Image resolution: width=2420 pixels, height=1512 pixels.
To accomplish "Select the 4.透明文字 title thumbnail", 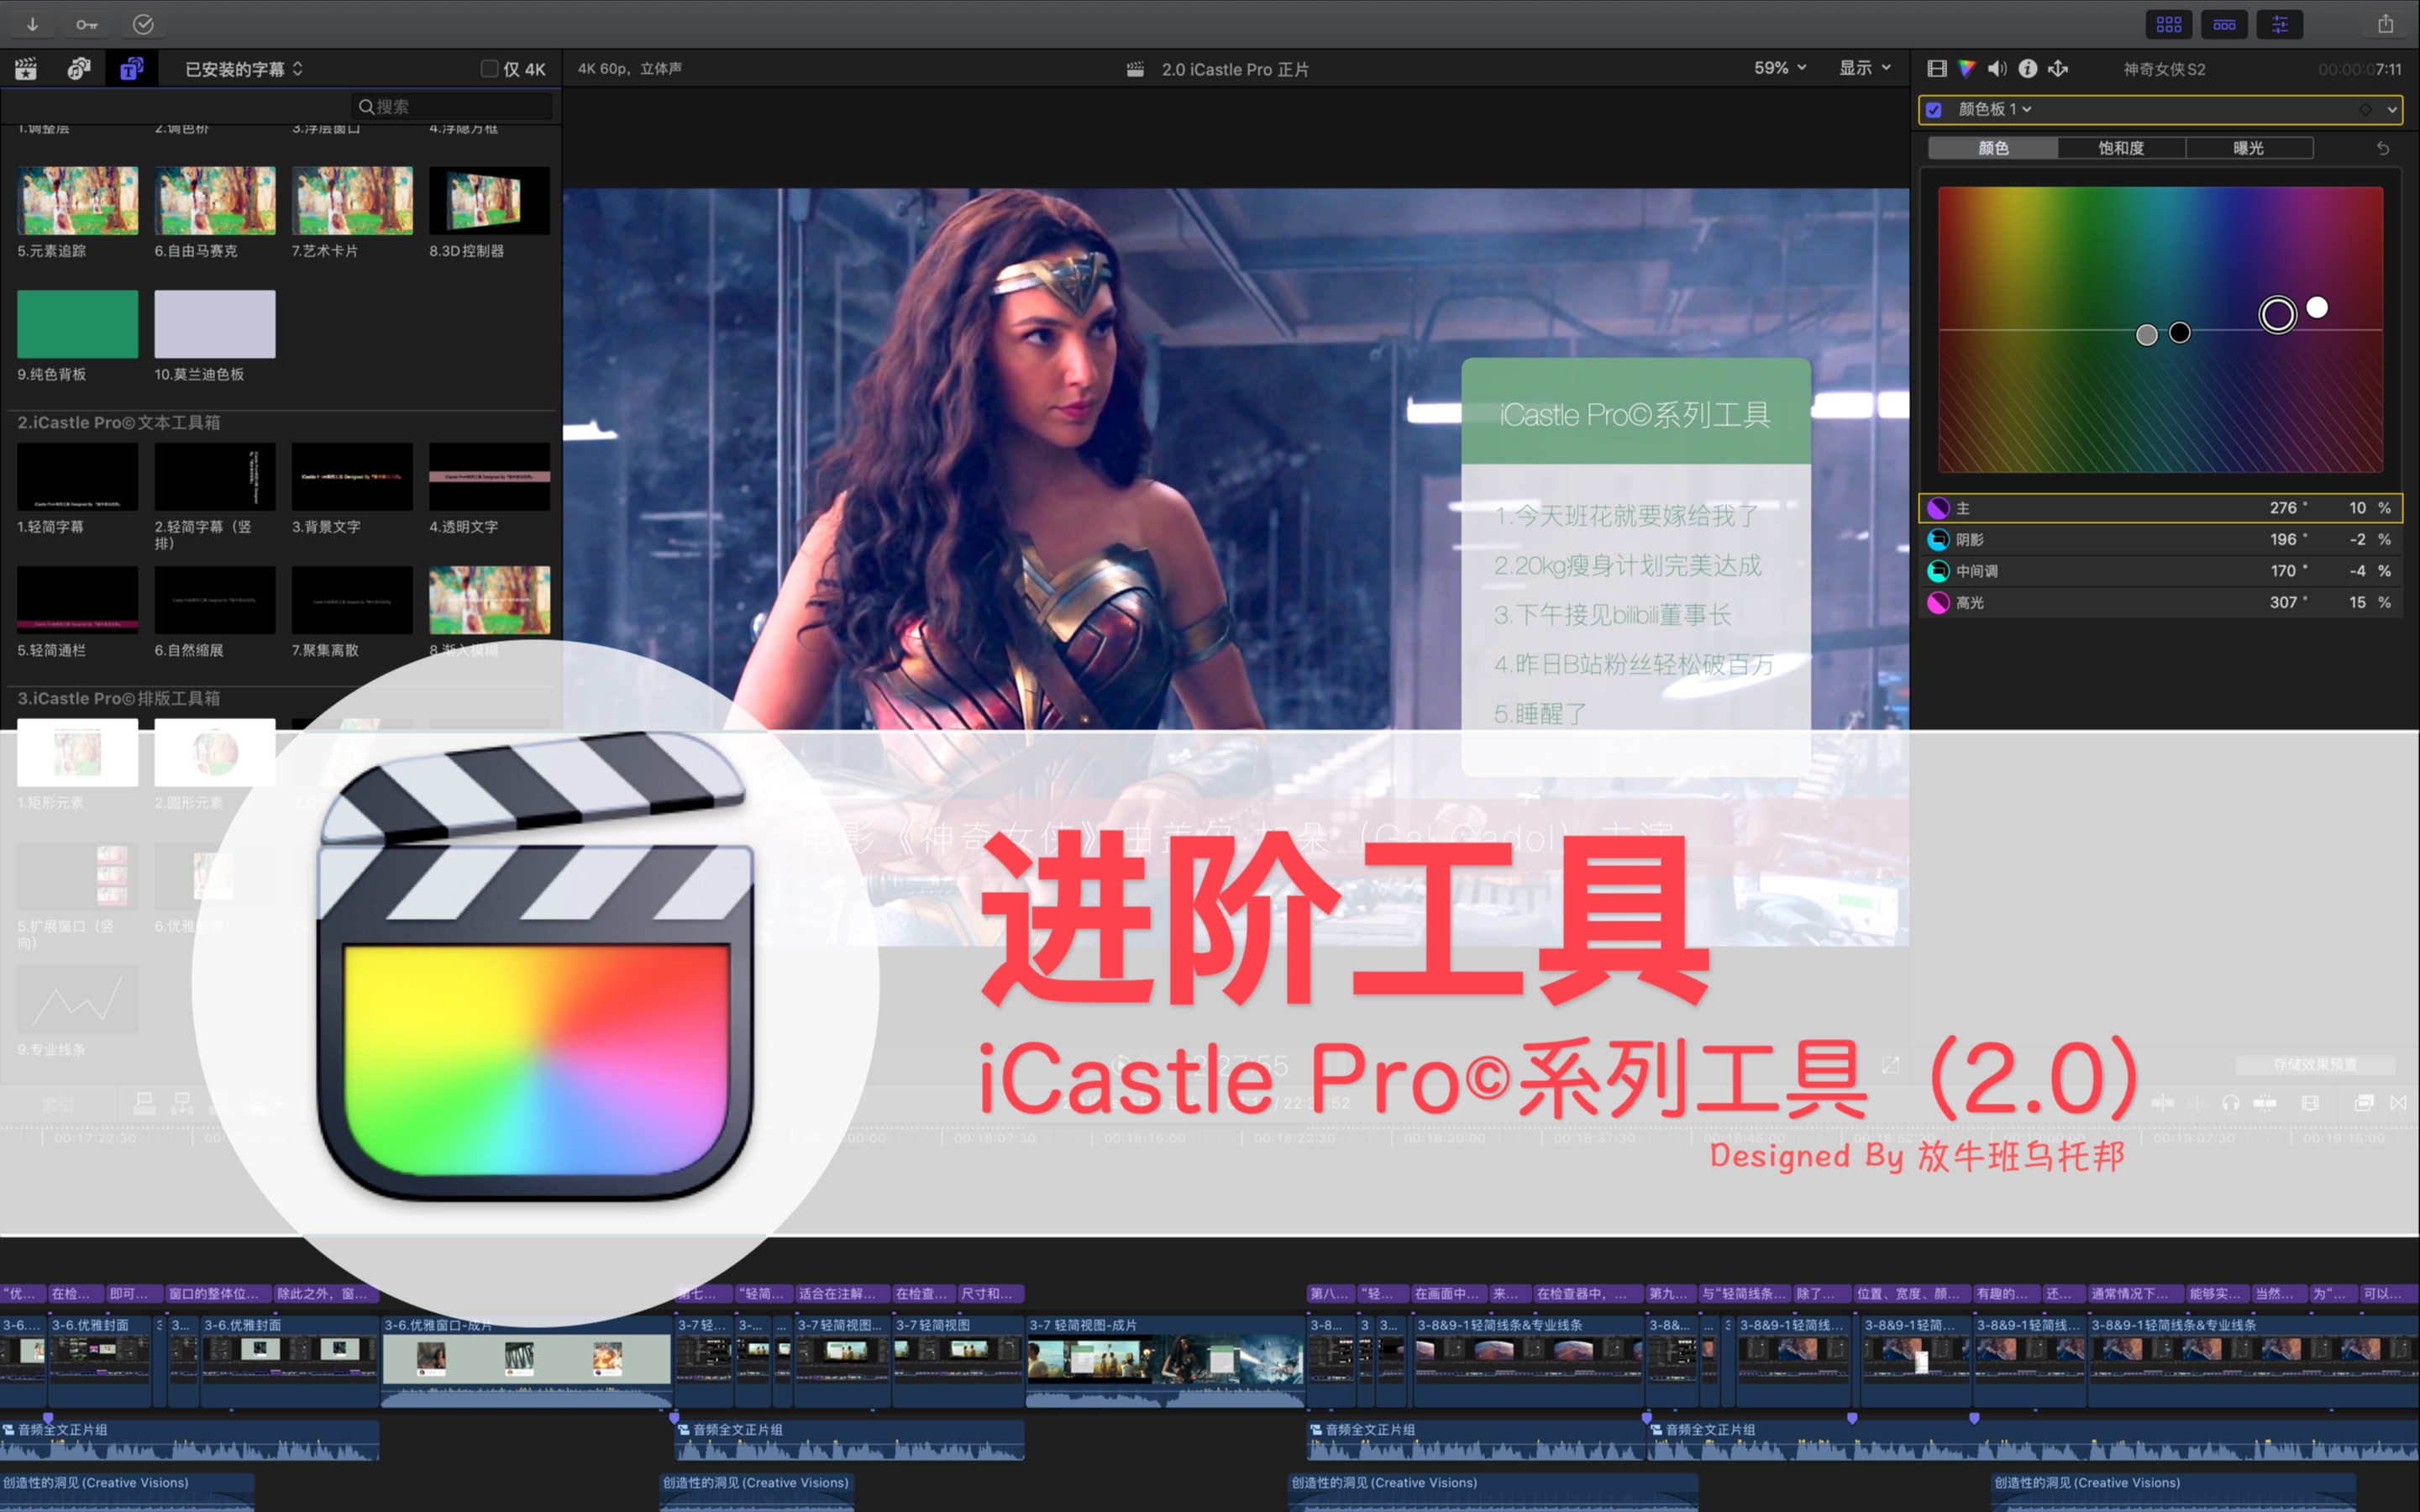I will click(x=490, y=477).
